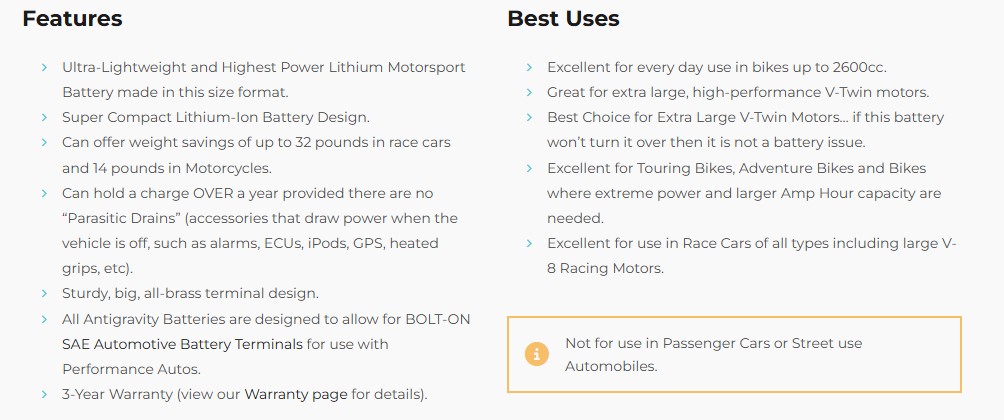Click the arrow bullet next to "Excellent for every day use"

coord(530,67)
